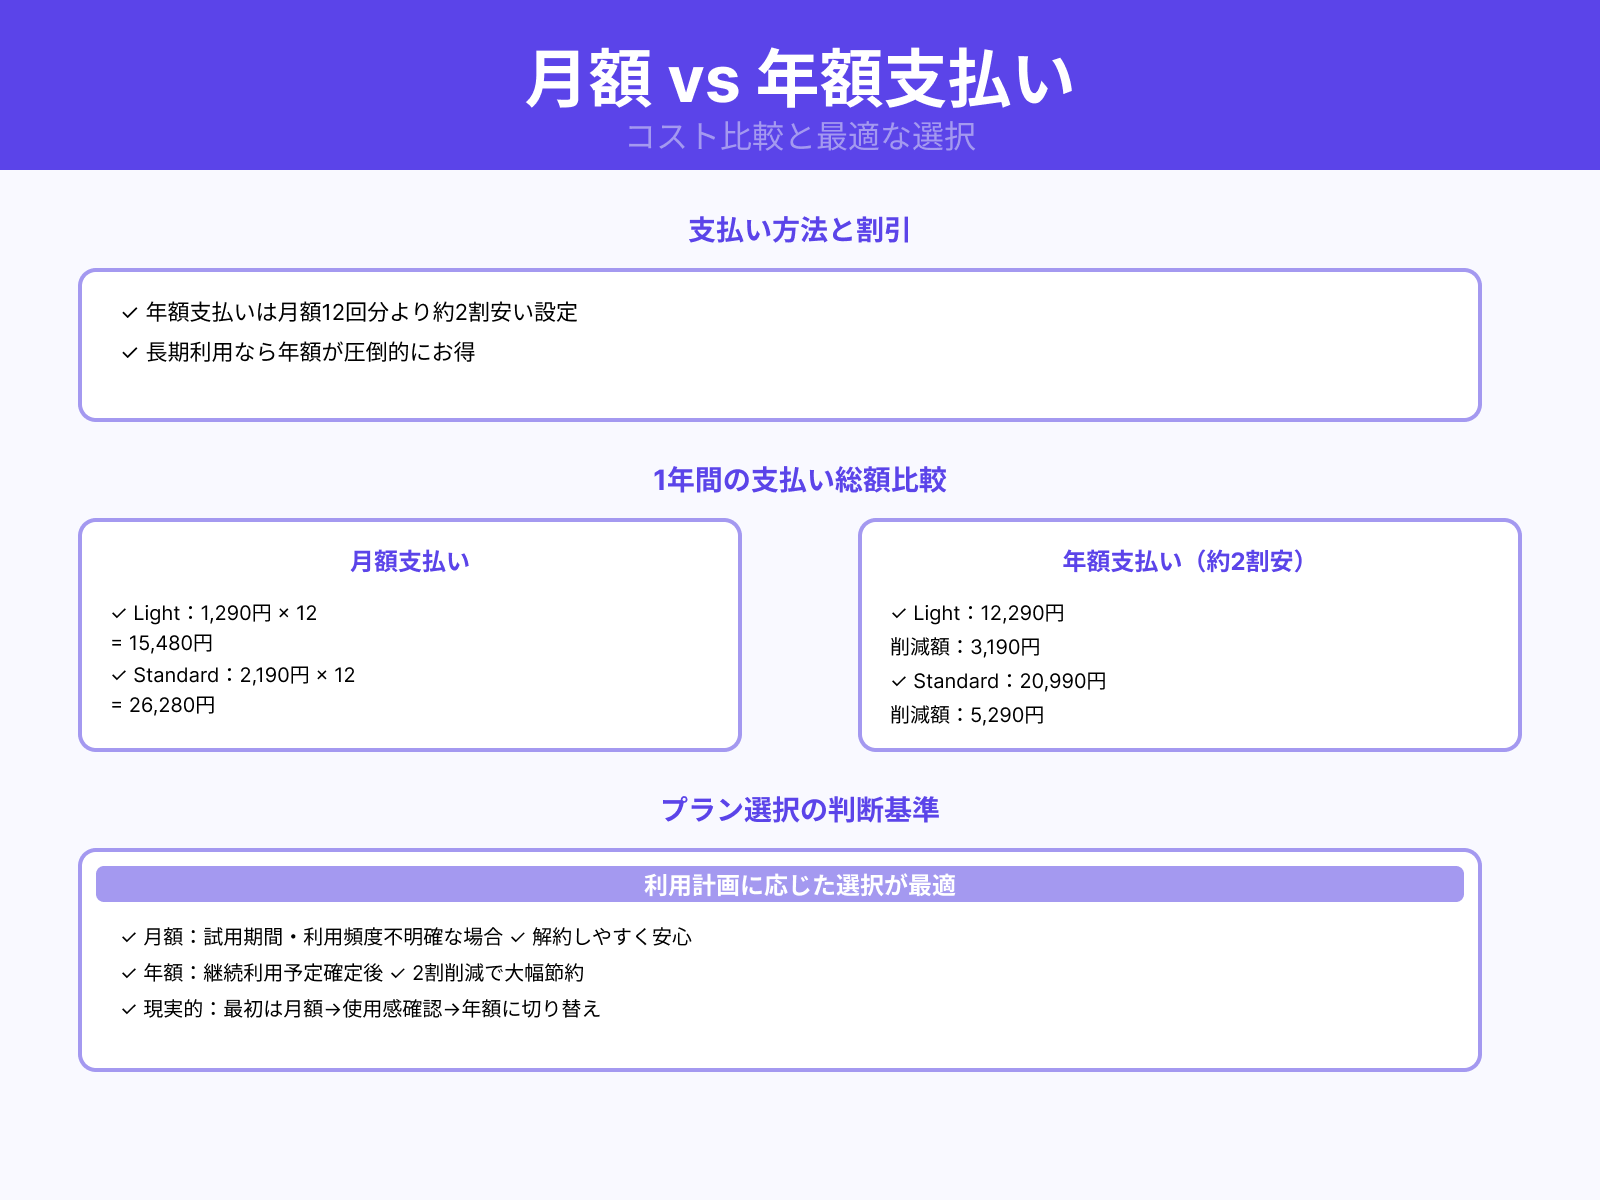The width and height of the screenshot is (1600, 1200).
Task: Click the 支払い方法と割引 heading
Action: tap(800, 232)
